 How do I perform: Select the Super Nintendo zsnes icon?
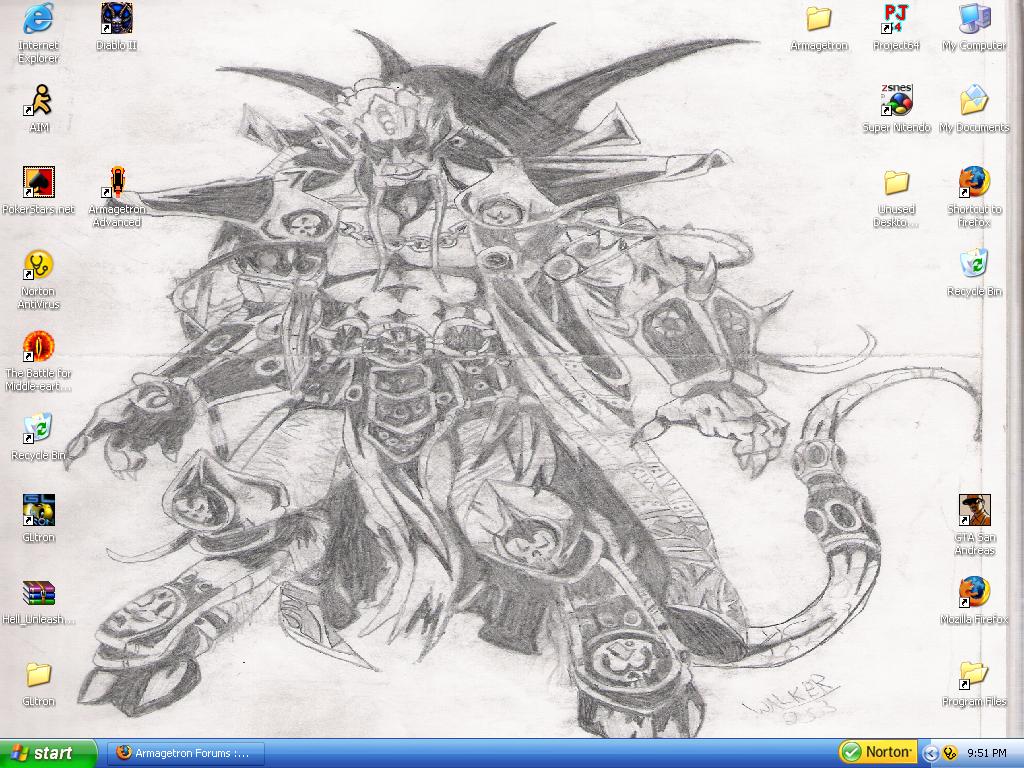[896, 102]
